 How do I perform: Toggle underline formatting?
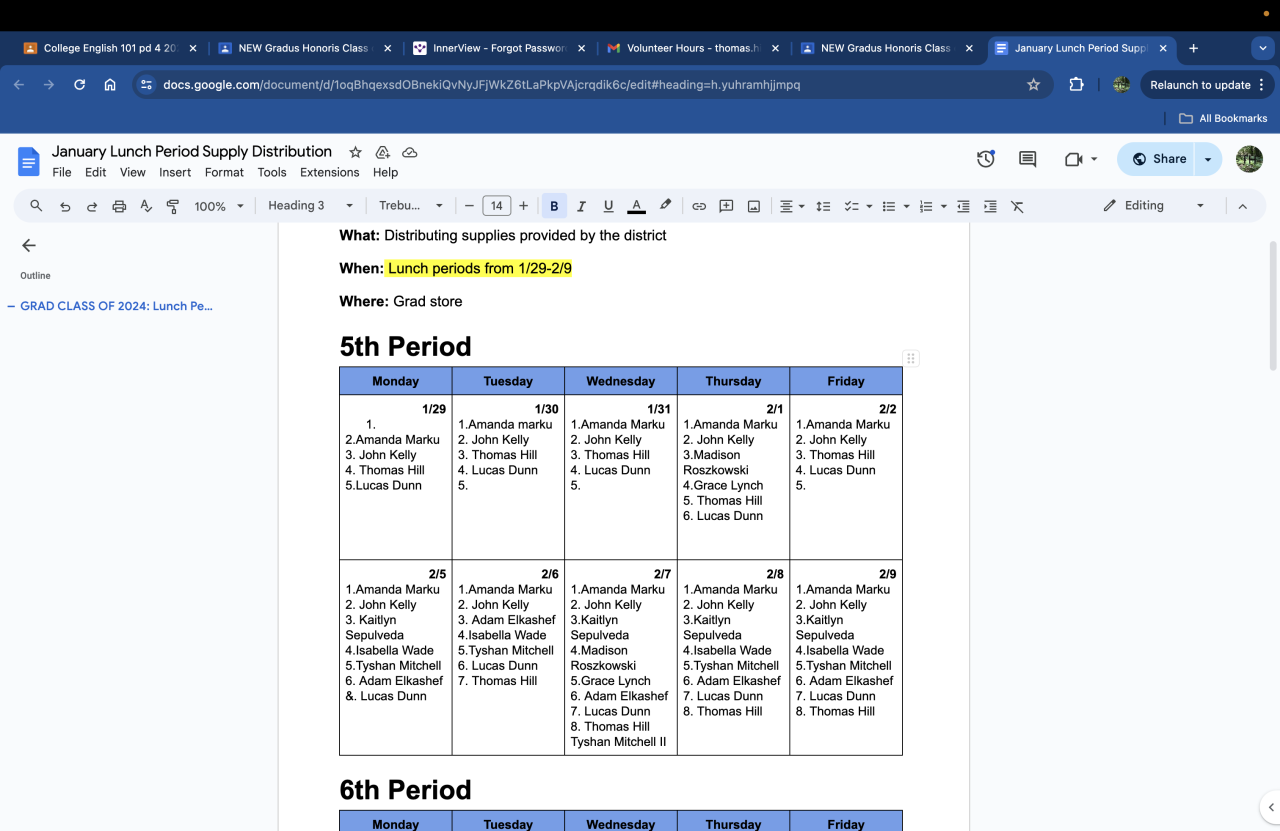[608, 206]
